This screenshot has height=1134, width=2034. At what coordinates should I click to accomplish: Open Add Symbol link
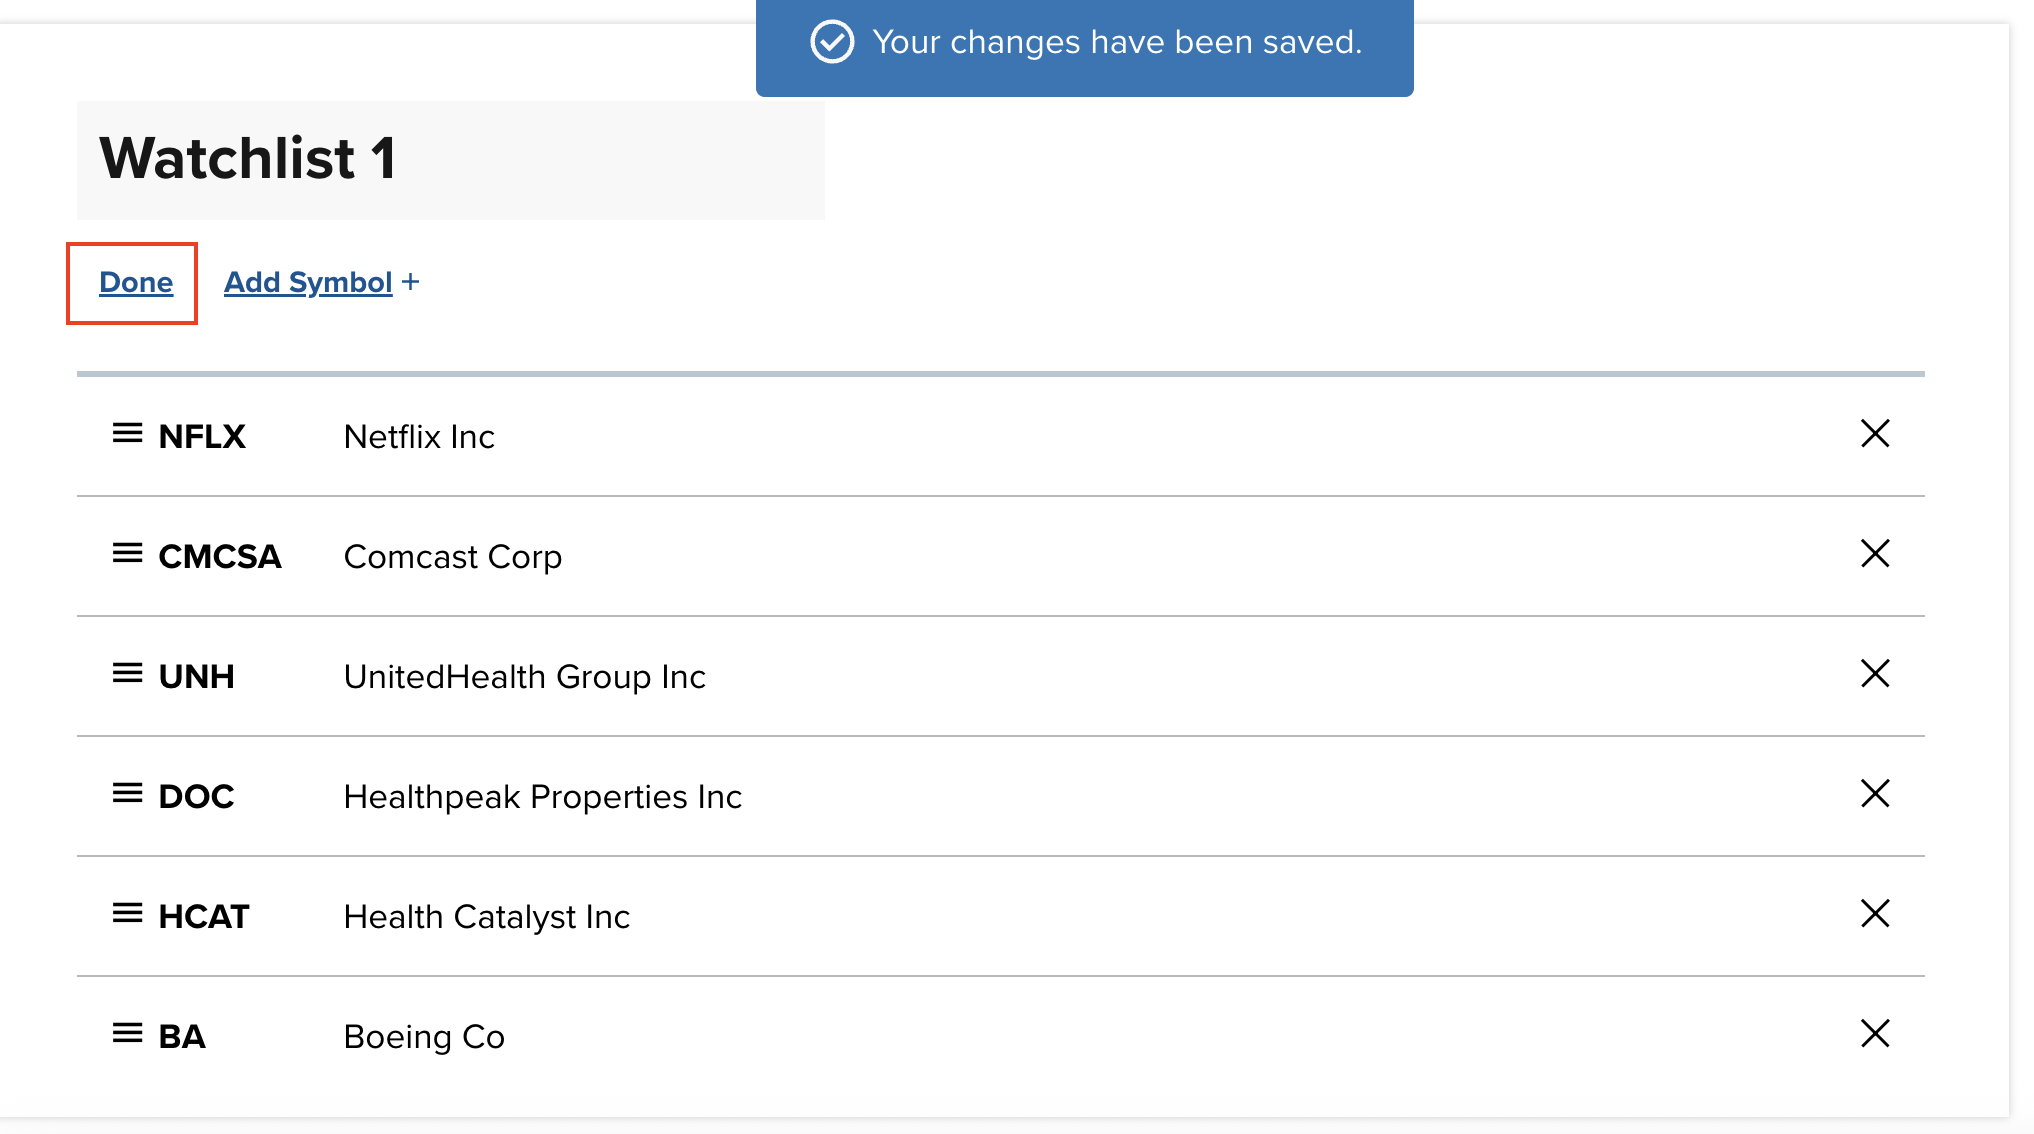click(x=308, y=283)
